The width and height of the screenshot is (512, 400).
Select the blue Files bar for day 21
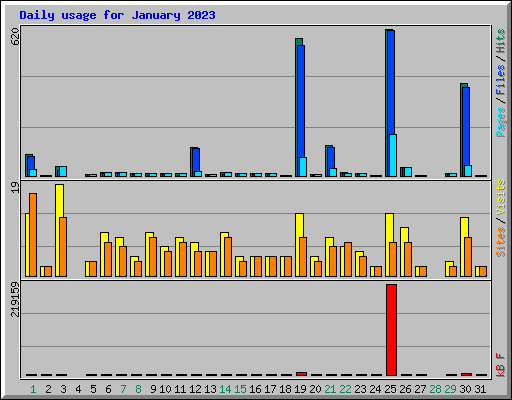tap(331, 158)
